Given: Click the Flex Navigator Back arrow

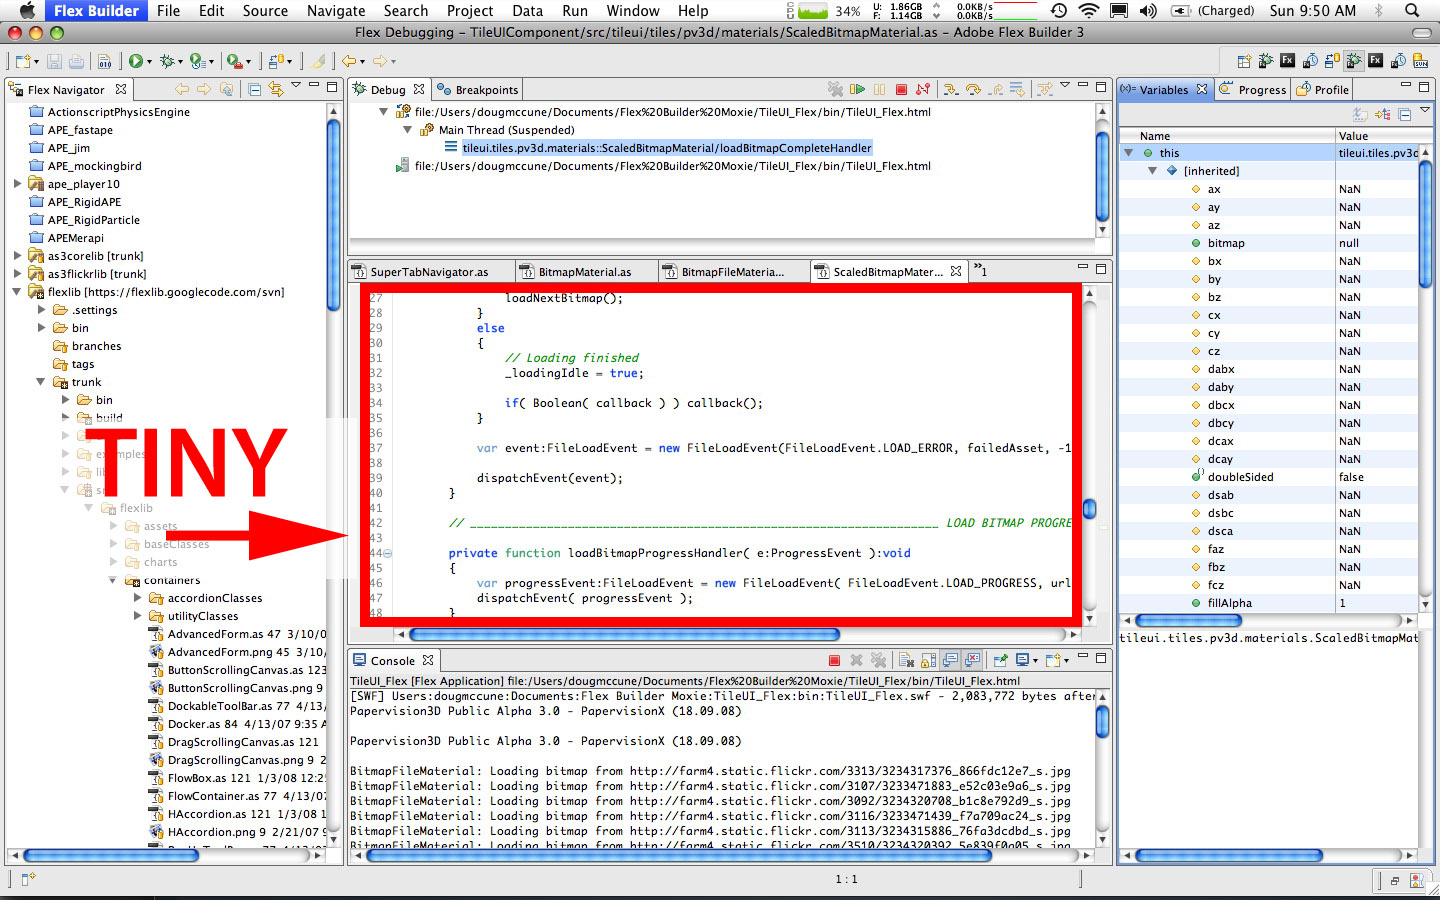Looking at the screenshot, I should coord(182,89).
